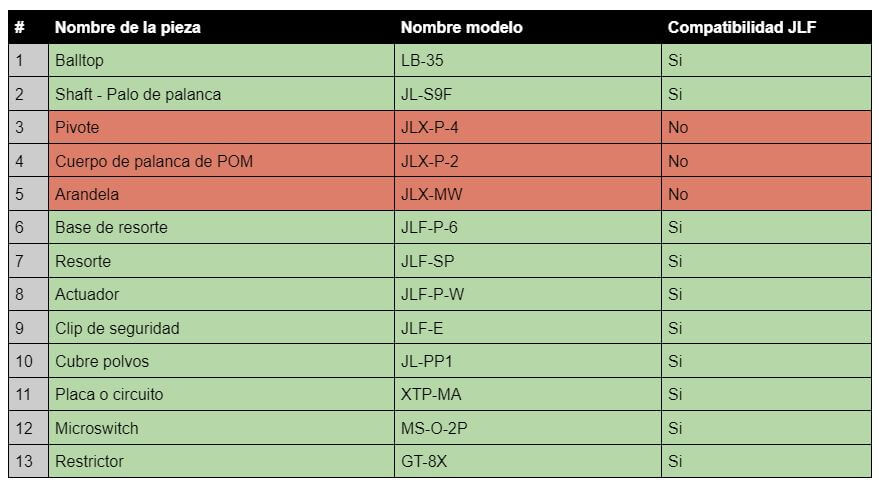Click the "Nombre modelo" column header
879x484 pixels.
[461, 28]
